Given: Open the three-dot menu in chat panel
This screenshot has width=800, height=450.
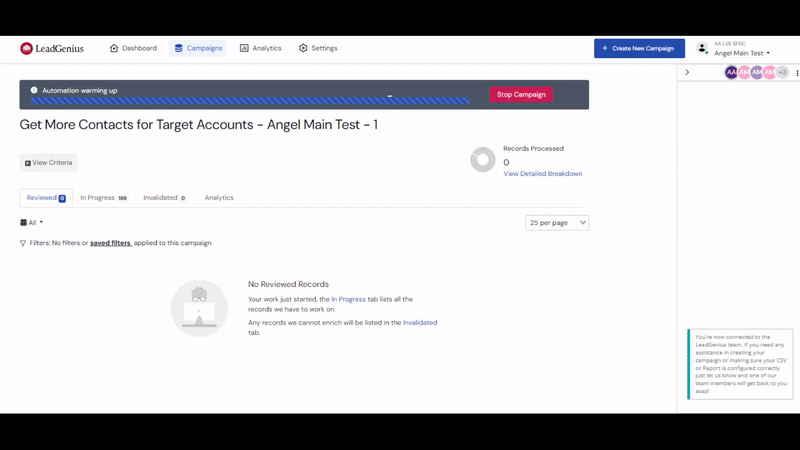Looking at the screenshot, I should point(797,73).
